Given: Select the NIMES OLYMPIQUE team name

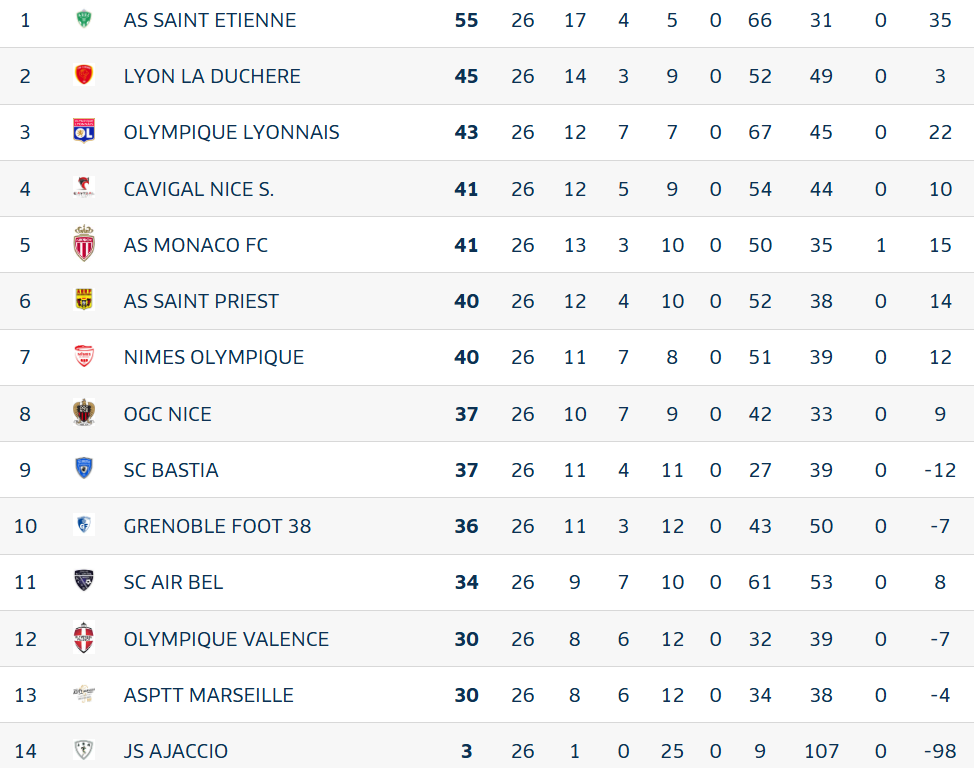Looking at the screenshot, I should (214, 357).
